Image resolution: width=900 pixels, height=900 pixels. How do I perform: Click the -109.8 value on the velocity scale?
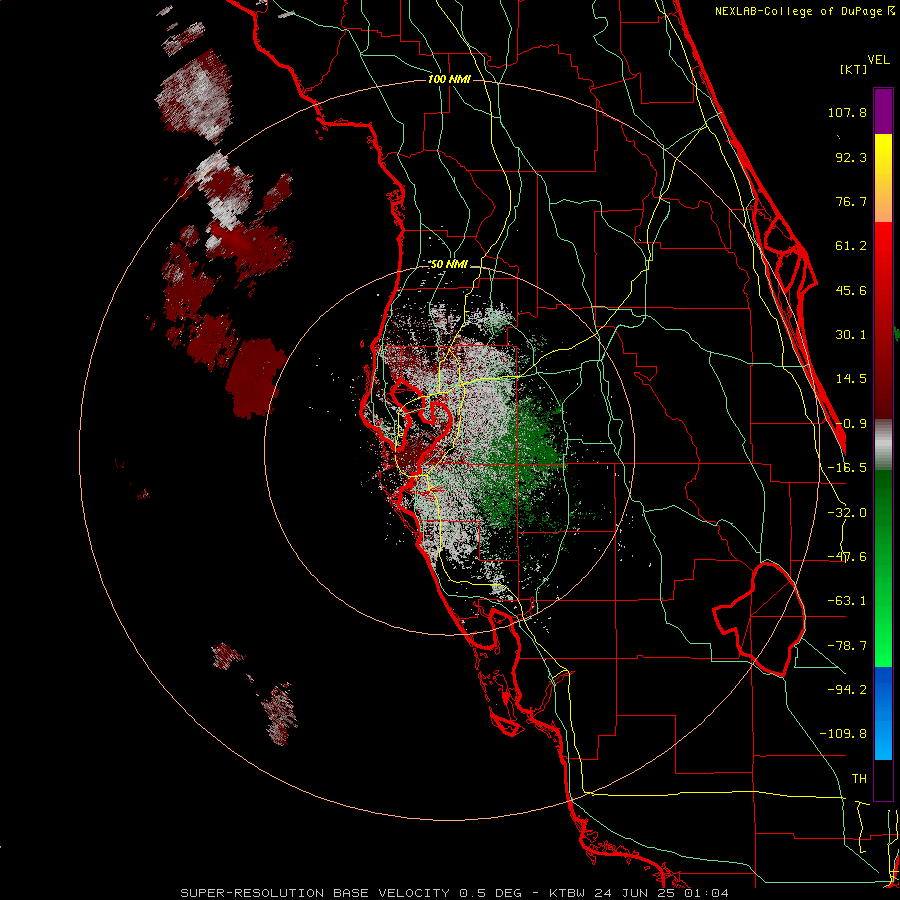click(843, 734)
